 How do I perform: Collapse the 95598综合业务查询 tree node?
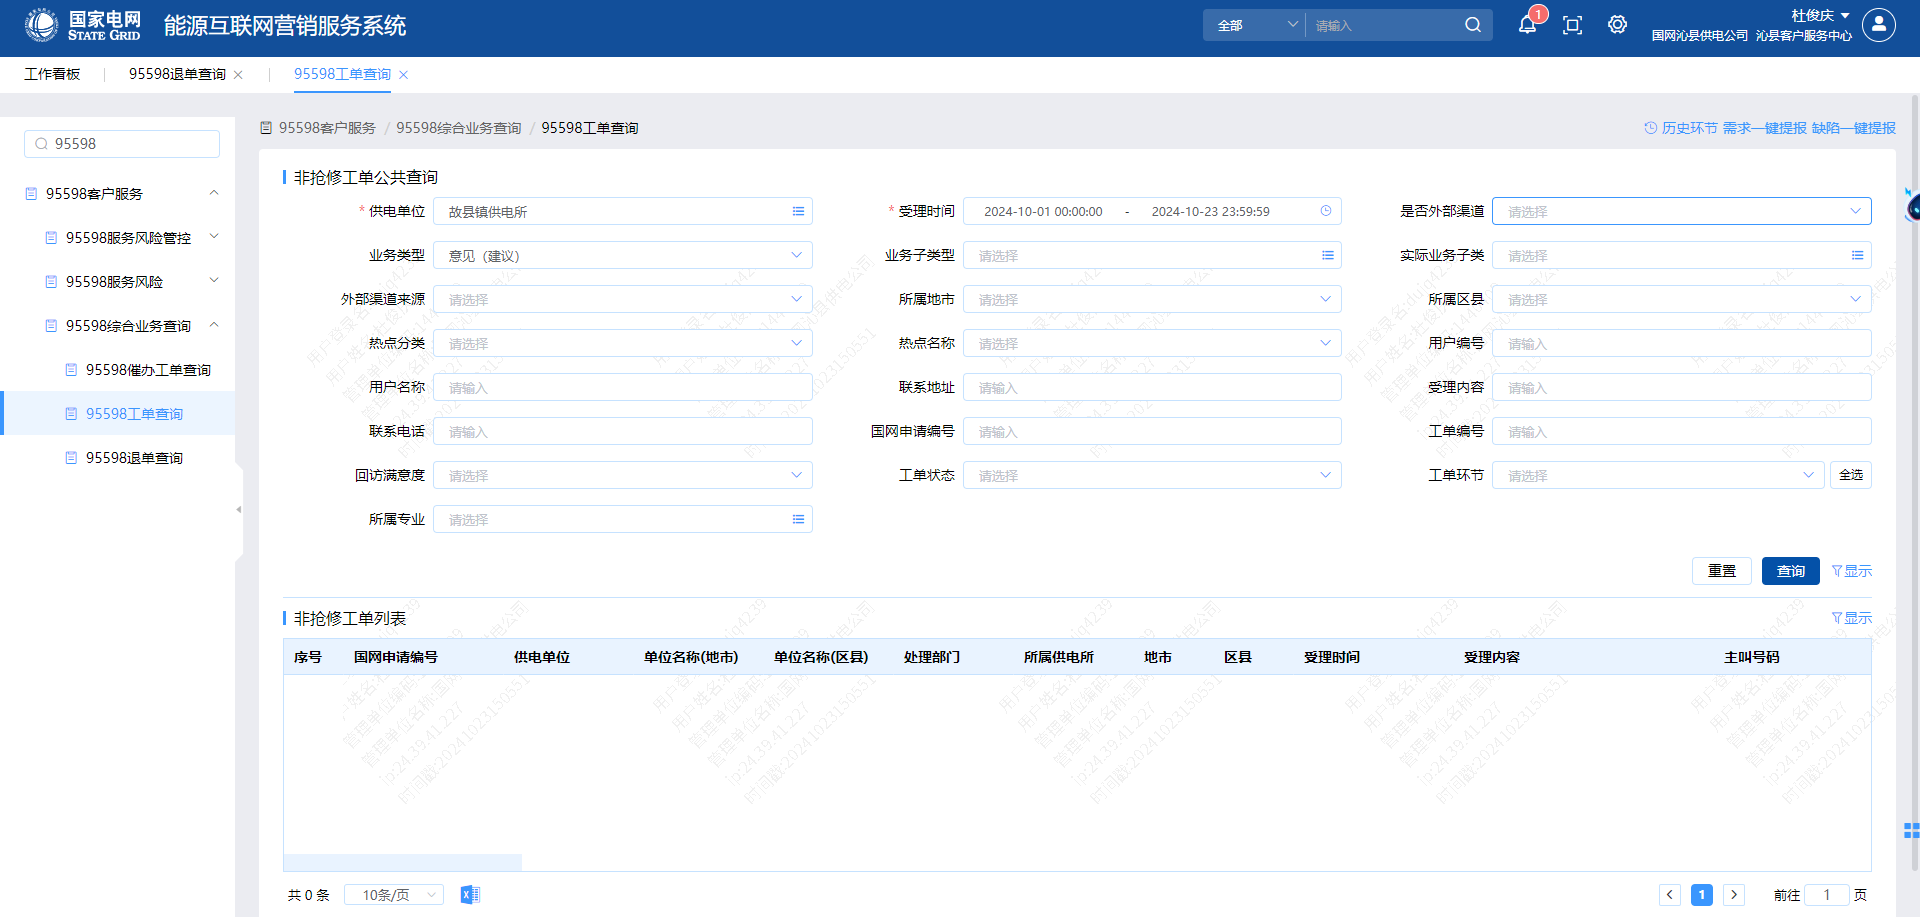point(214,325)
